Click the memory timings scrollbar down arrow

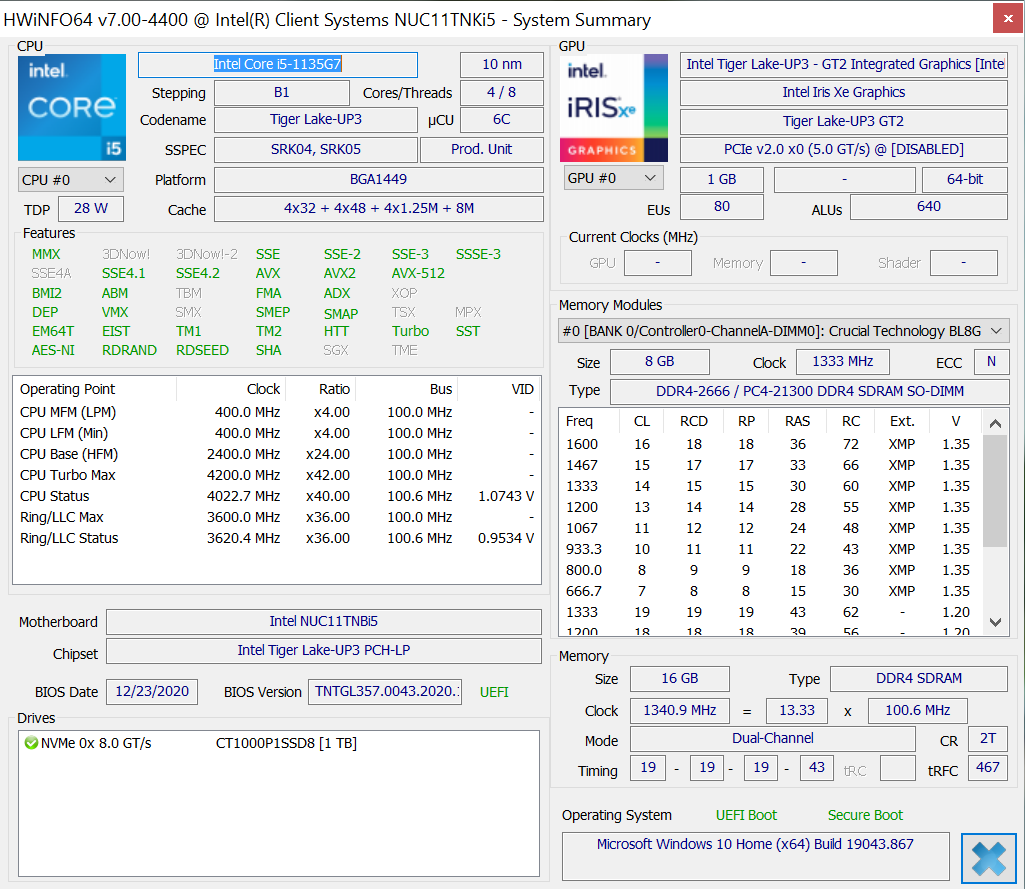996,623
